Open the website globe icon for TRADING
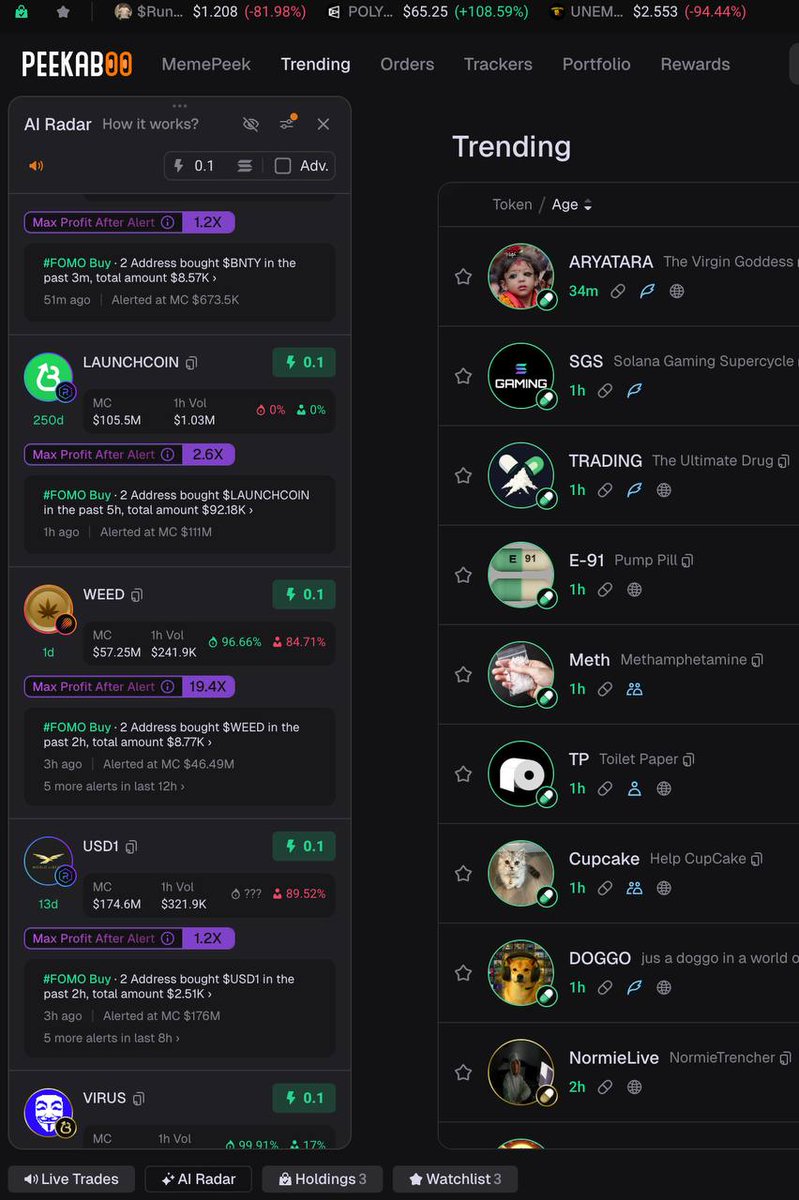This screenshot has height=1200, width=799. [x=664, y=490]
